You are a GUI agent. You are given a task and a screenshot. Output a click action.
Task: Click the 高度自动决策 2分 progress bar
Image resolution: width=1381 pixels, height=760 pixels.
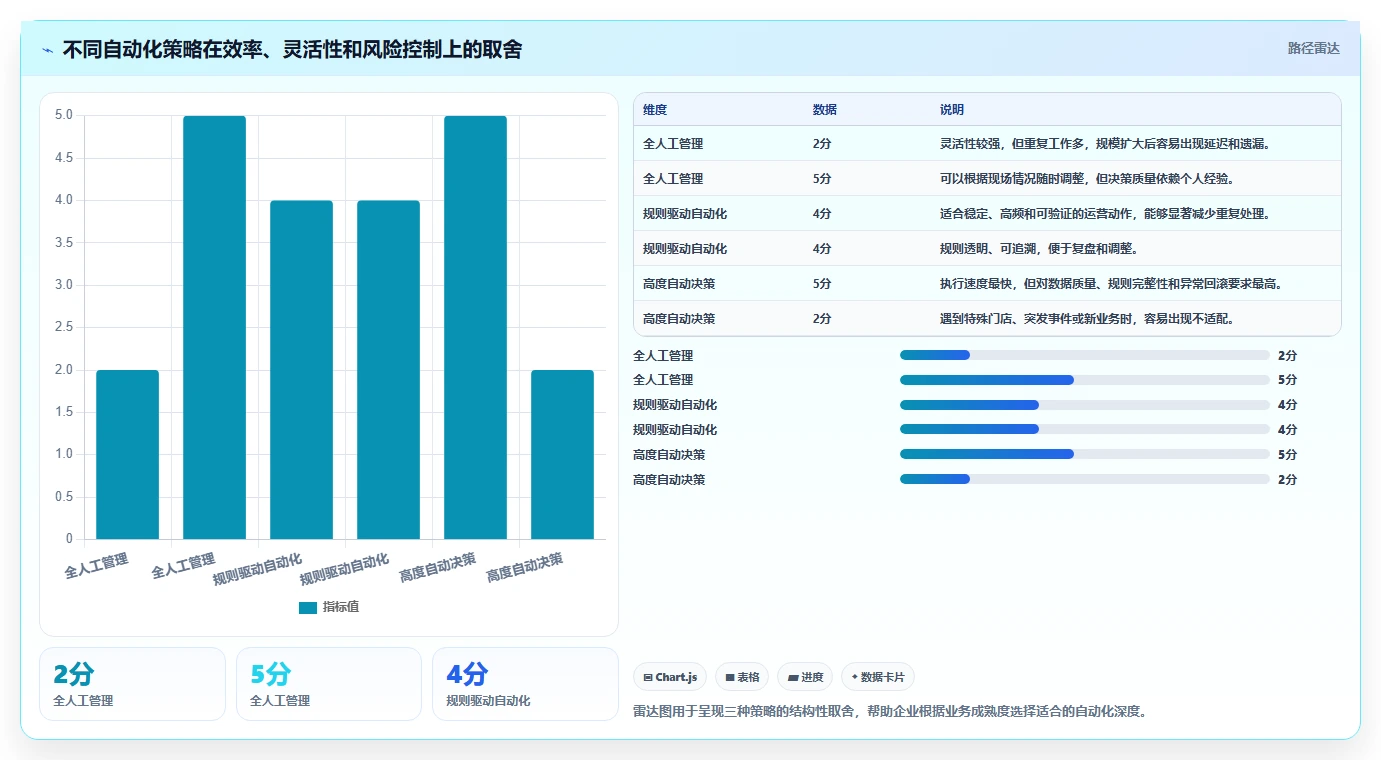coord(1085,479)
